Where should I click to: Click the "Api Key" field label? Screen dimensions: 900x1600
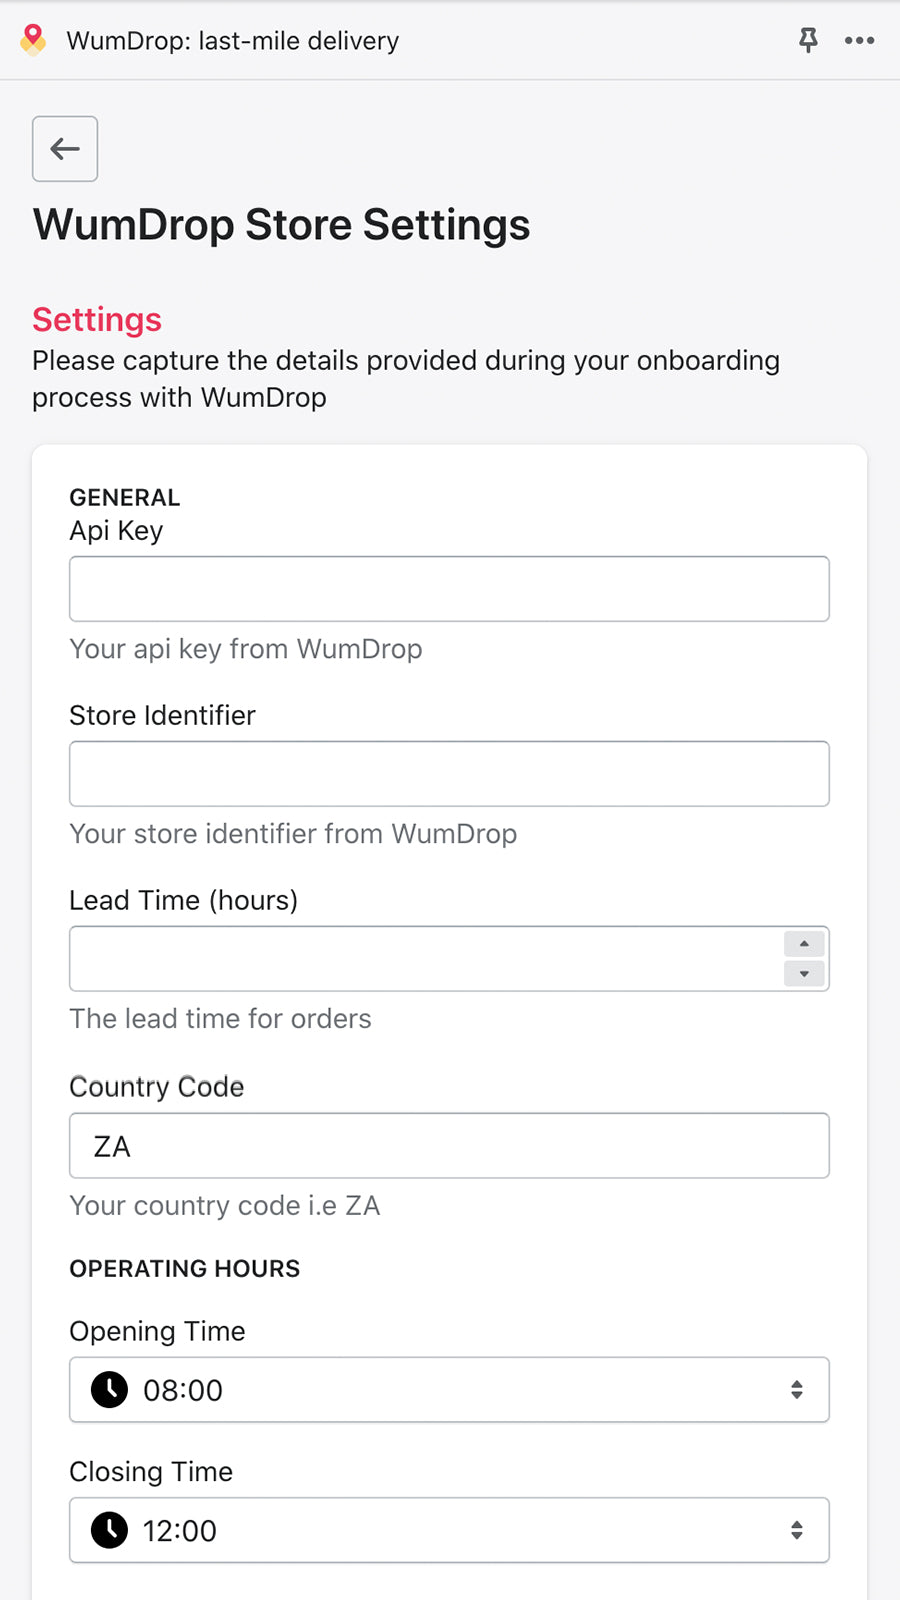tap(116, 531)
